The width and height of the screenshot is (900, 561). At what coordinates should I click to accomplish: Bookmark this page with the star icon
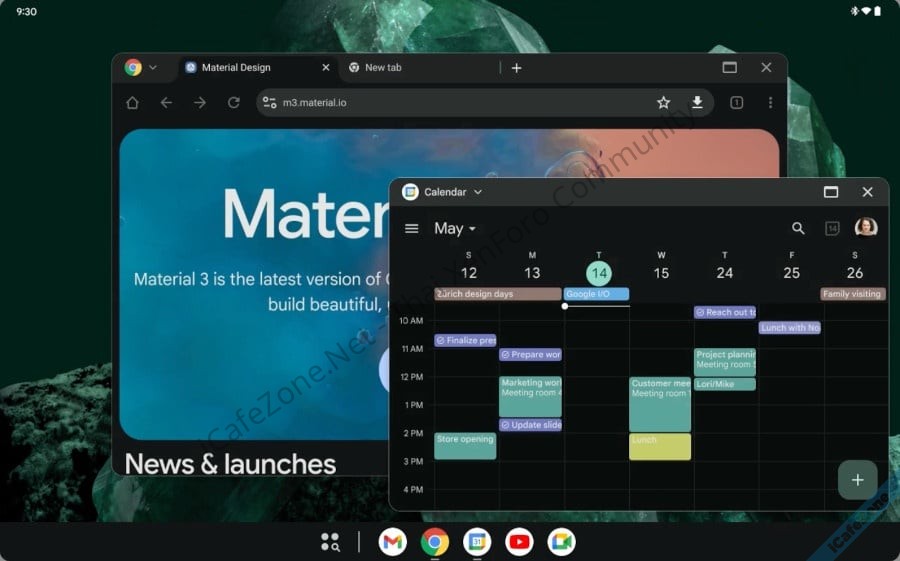[663, 102]
